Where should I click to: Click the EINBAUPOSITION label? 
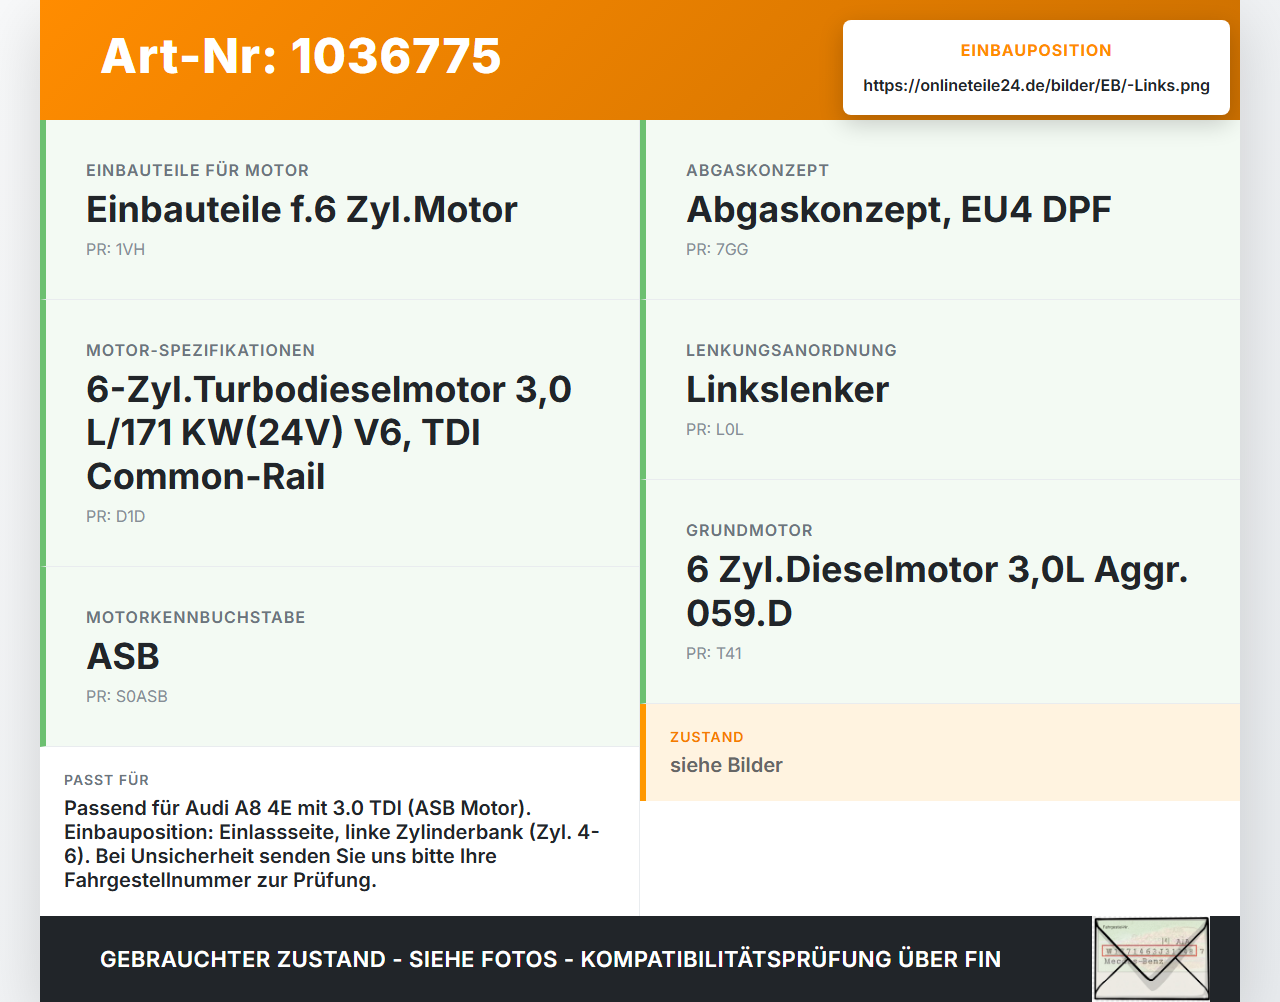1036,50
